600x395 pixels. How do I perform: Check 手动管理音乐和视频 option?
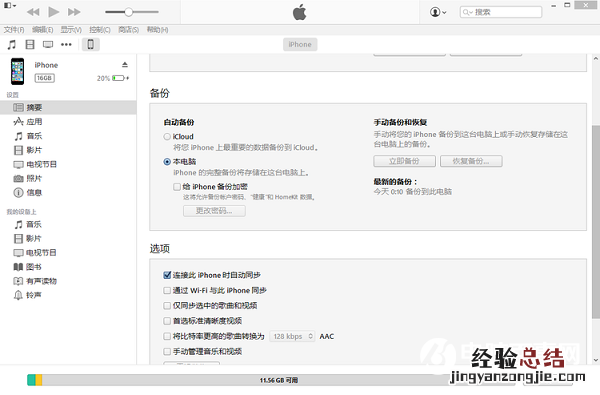[167, 351]
